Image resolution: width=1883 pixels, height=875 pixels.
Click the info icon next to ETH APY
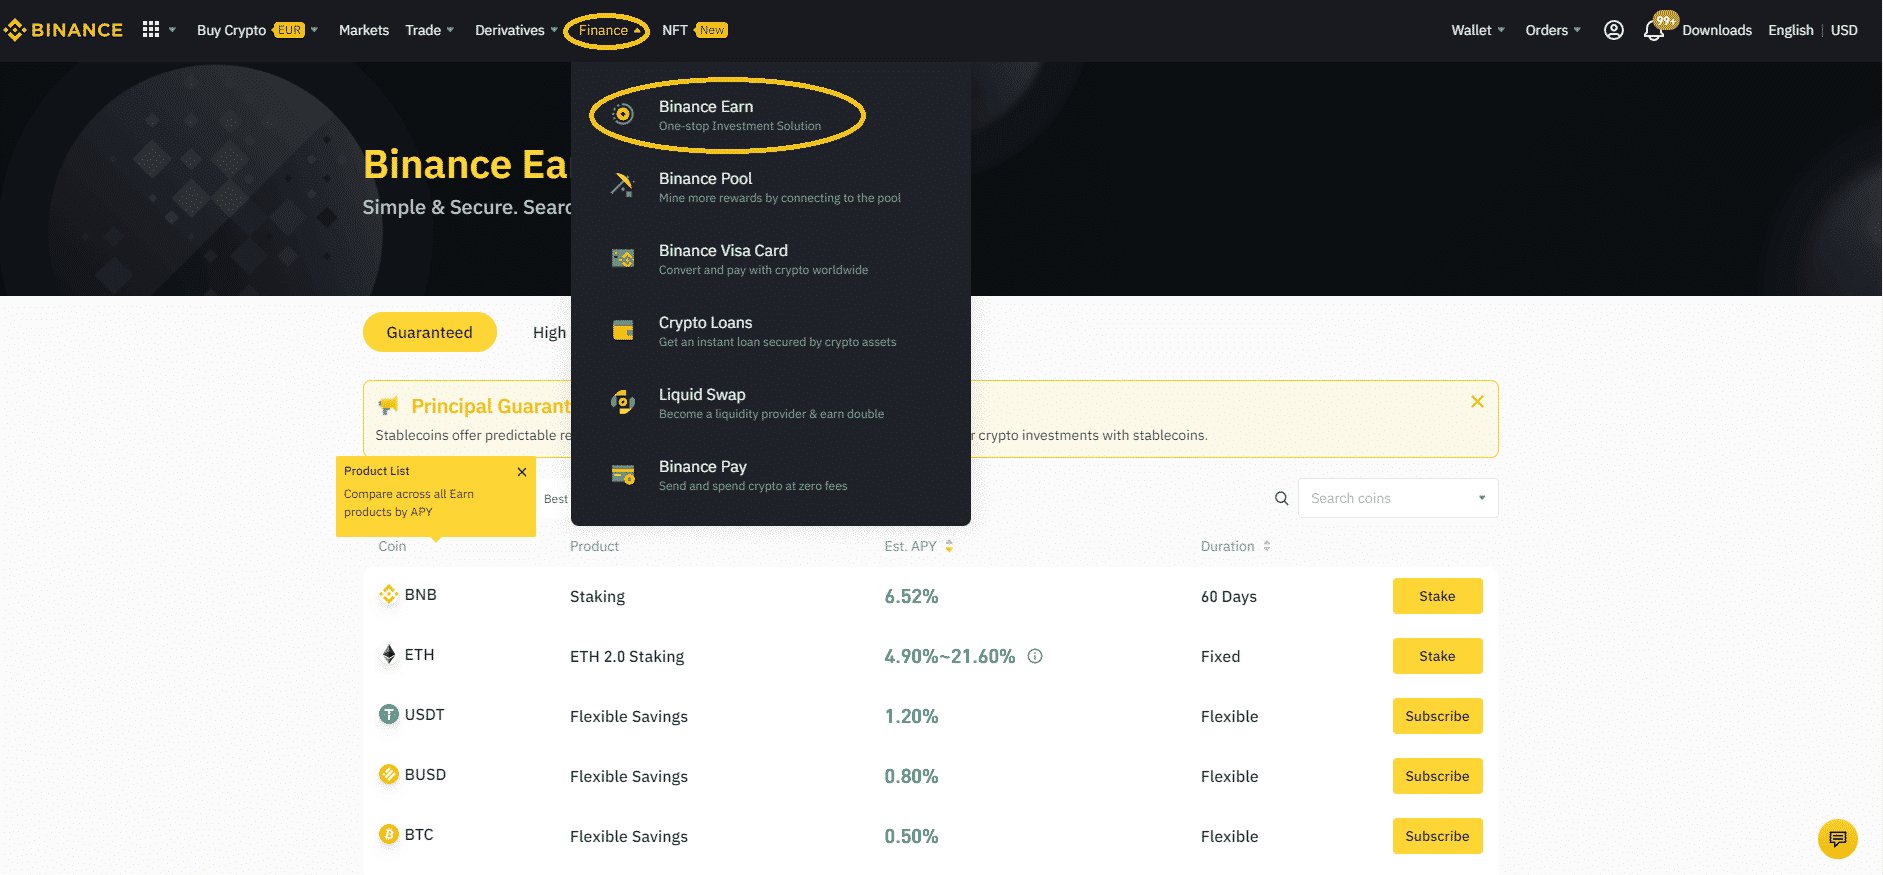1035,656
